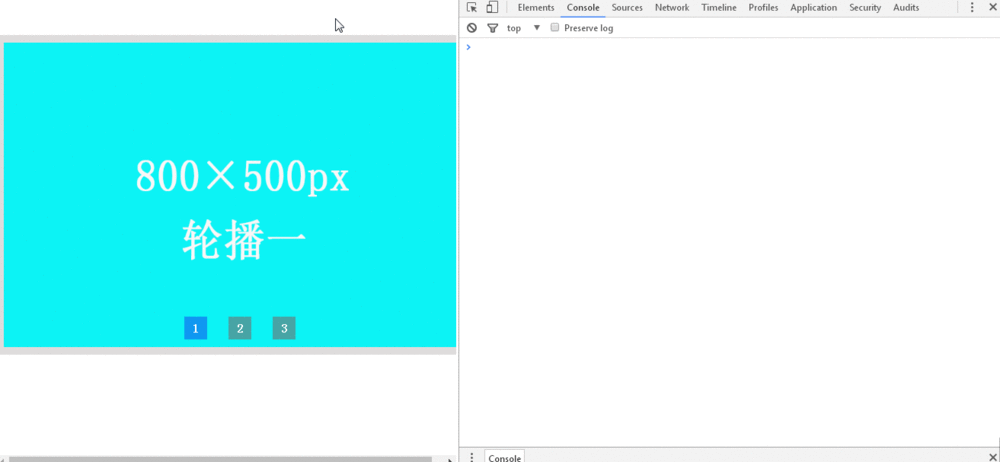Click the page horizontal scrollbar thumb
Image resolution: width=1000 pixels, height=462 pixels.
point(220,459)
